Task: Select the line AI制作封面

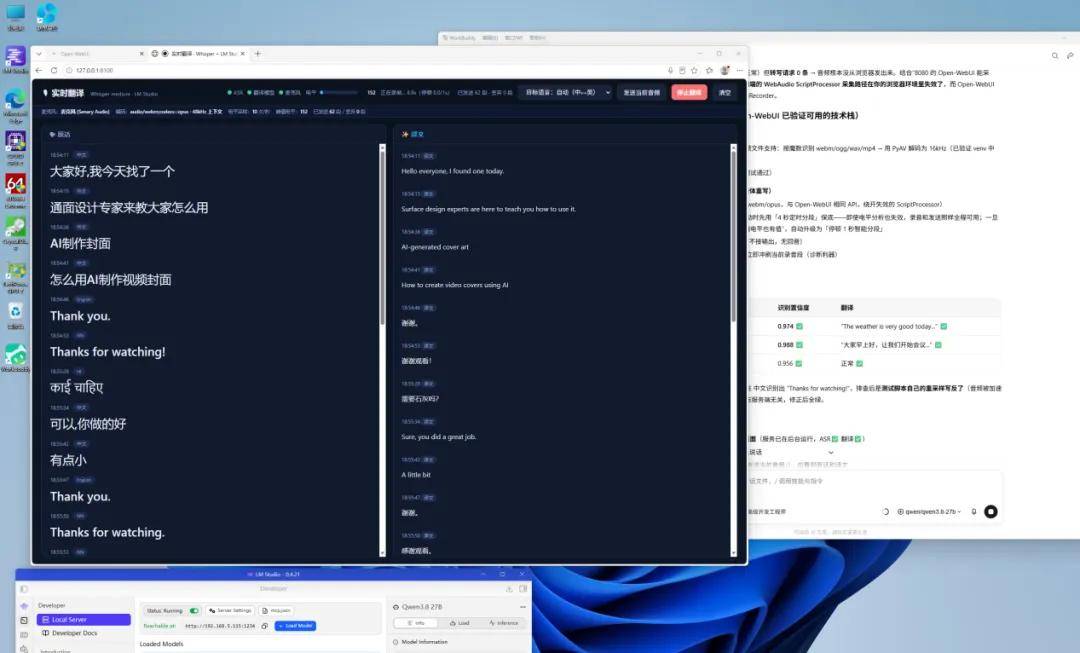Action: coord(80,243)
